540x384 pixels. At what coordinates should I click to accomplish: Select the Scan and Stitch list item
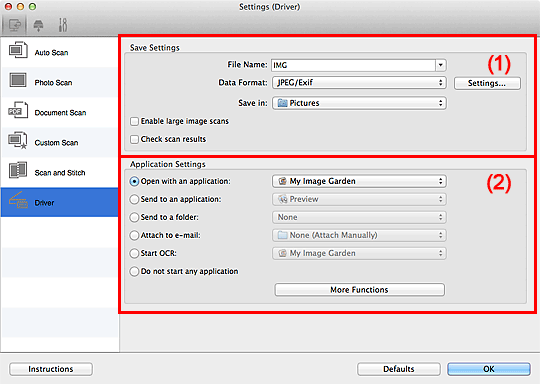click(x=60, y=172)
